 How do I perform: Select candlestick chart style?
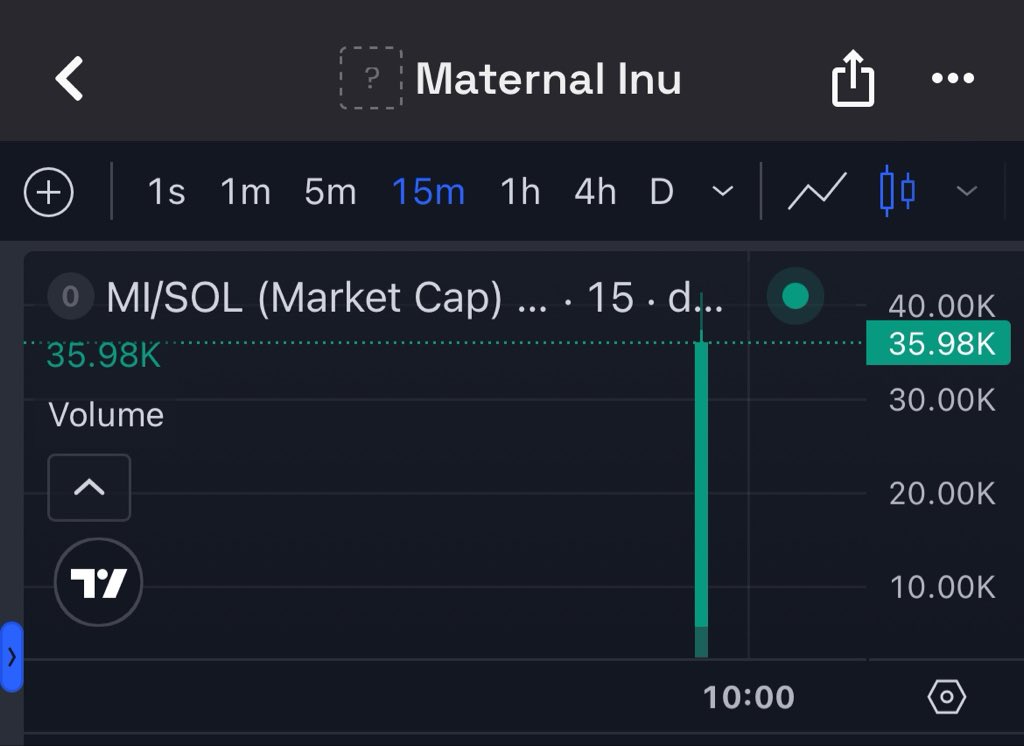pyautogui.click(x=897, y=191)
